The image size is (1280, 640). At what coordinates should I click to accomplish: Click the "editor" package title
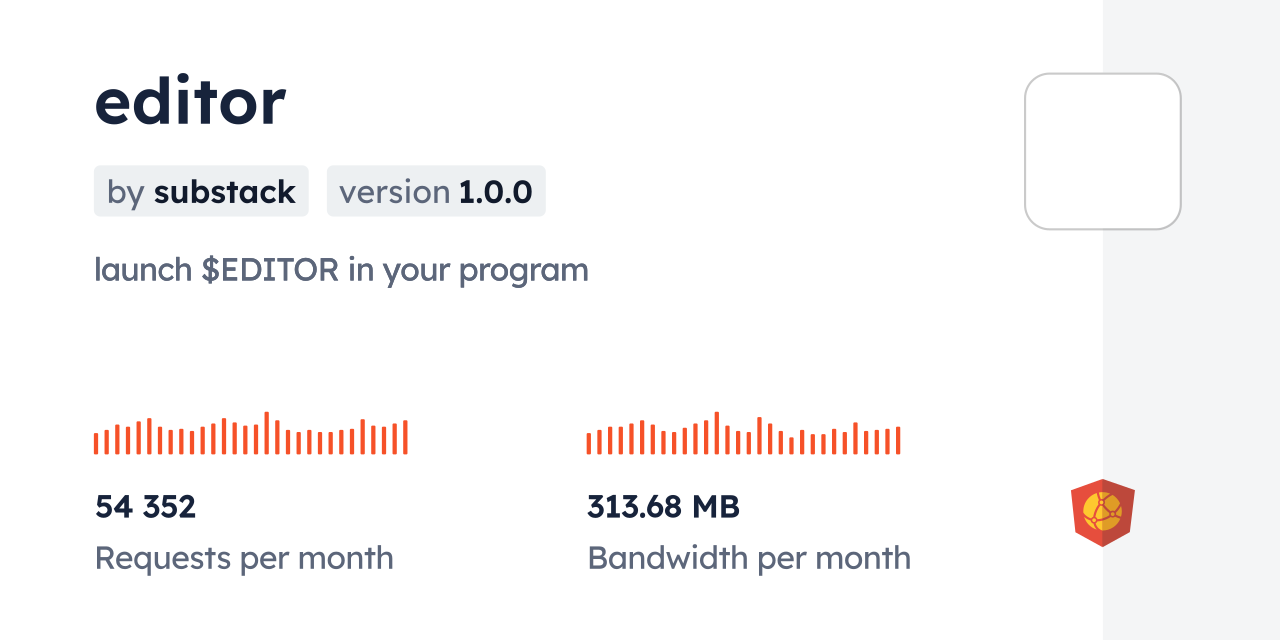tap(190, 101)
